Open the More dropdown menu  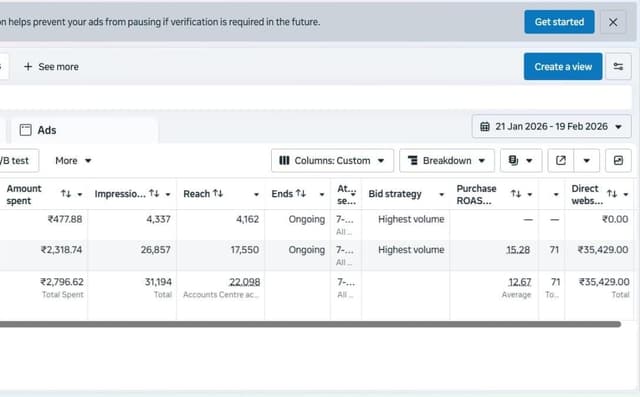pos(73,161)
